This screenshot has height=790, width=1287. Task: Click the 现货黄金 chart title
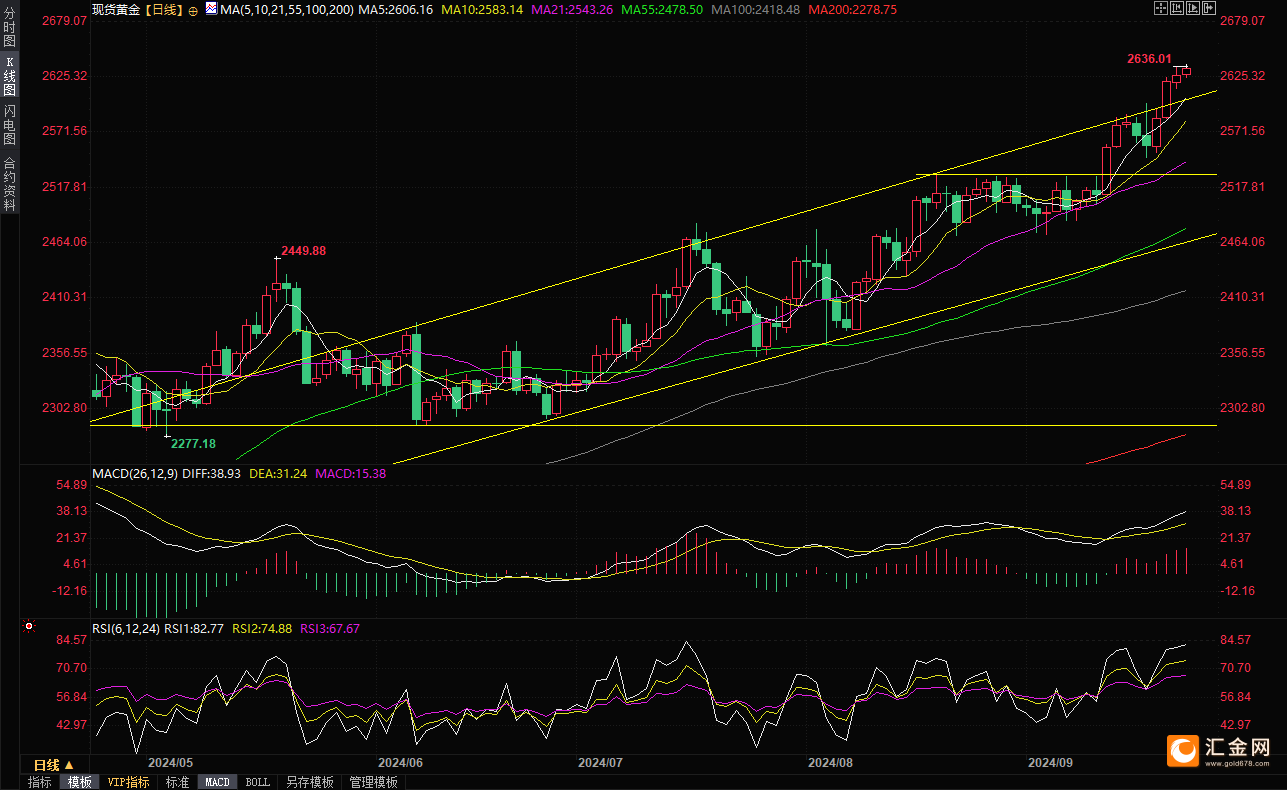pyautogui.click(x=114, y=9)
